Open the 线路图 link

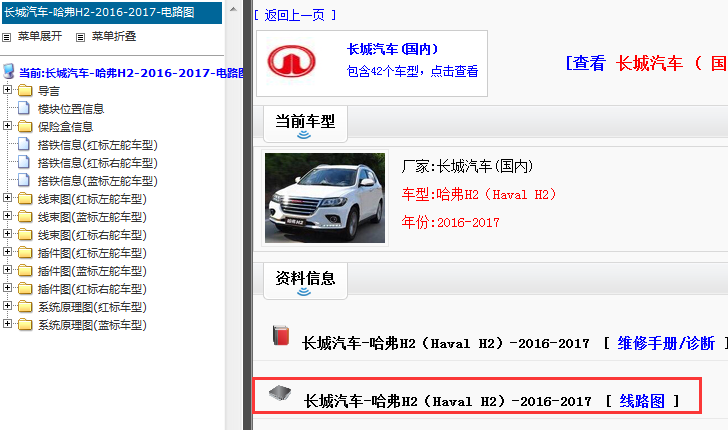click(642, 401)
